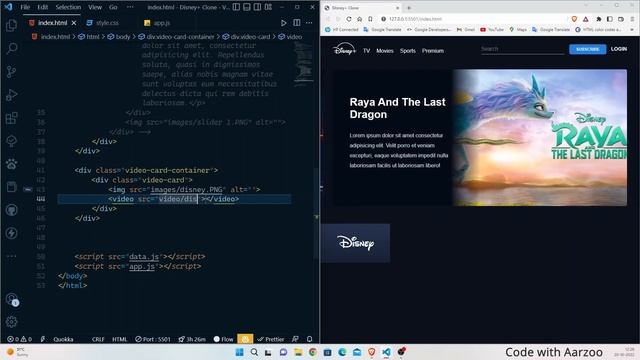Open the Windows Start menu
640x360 pixels.
[x=240, y=352]
